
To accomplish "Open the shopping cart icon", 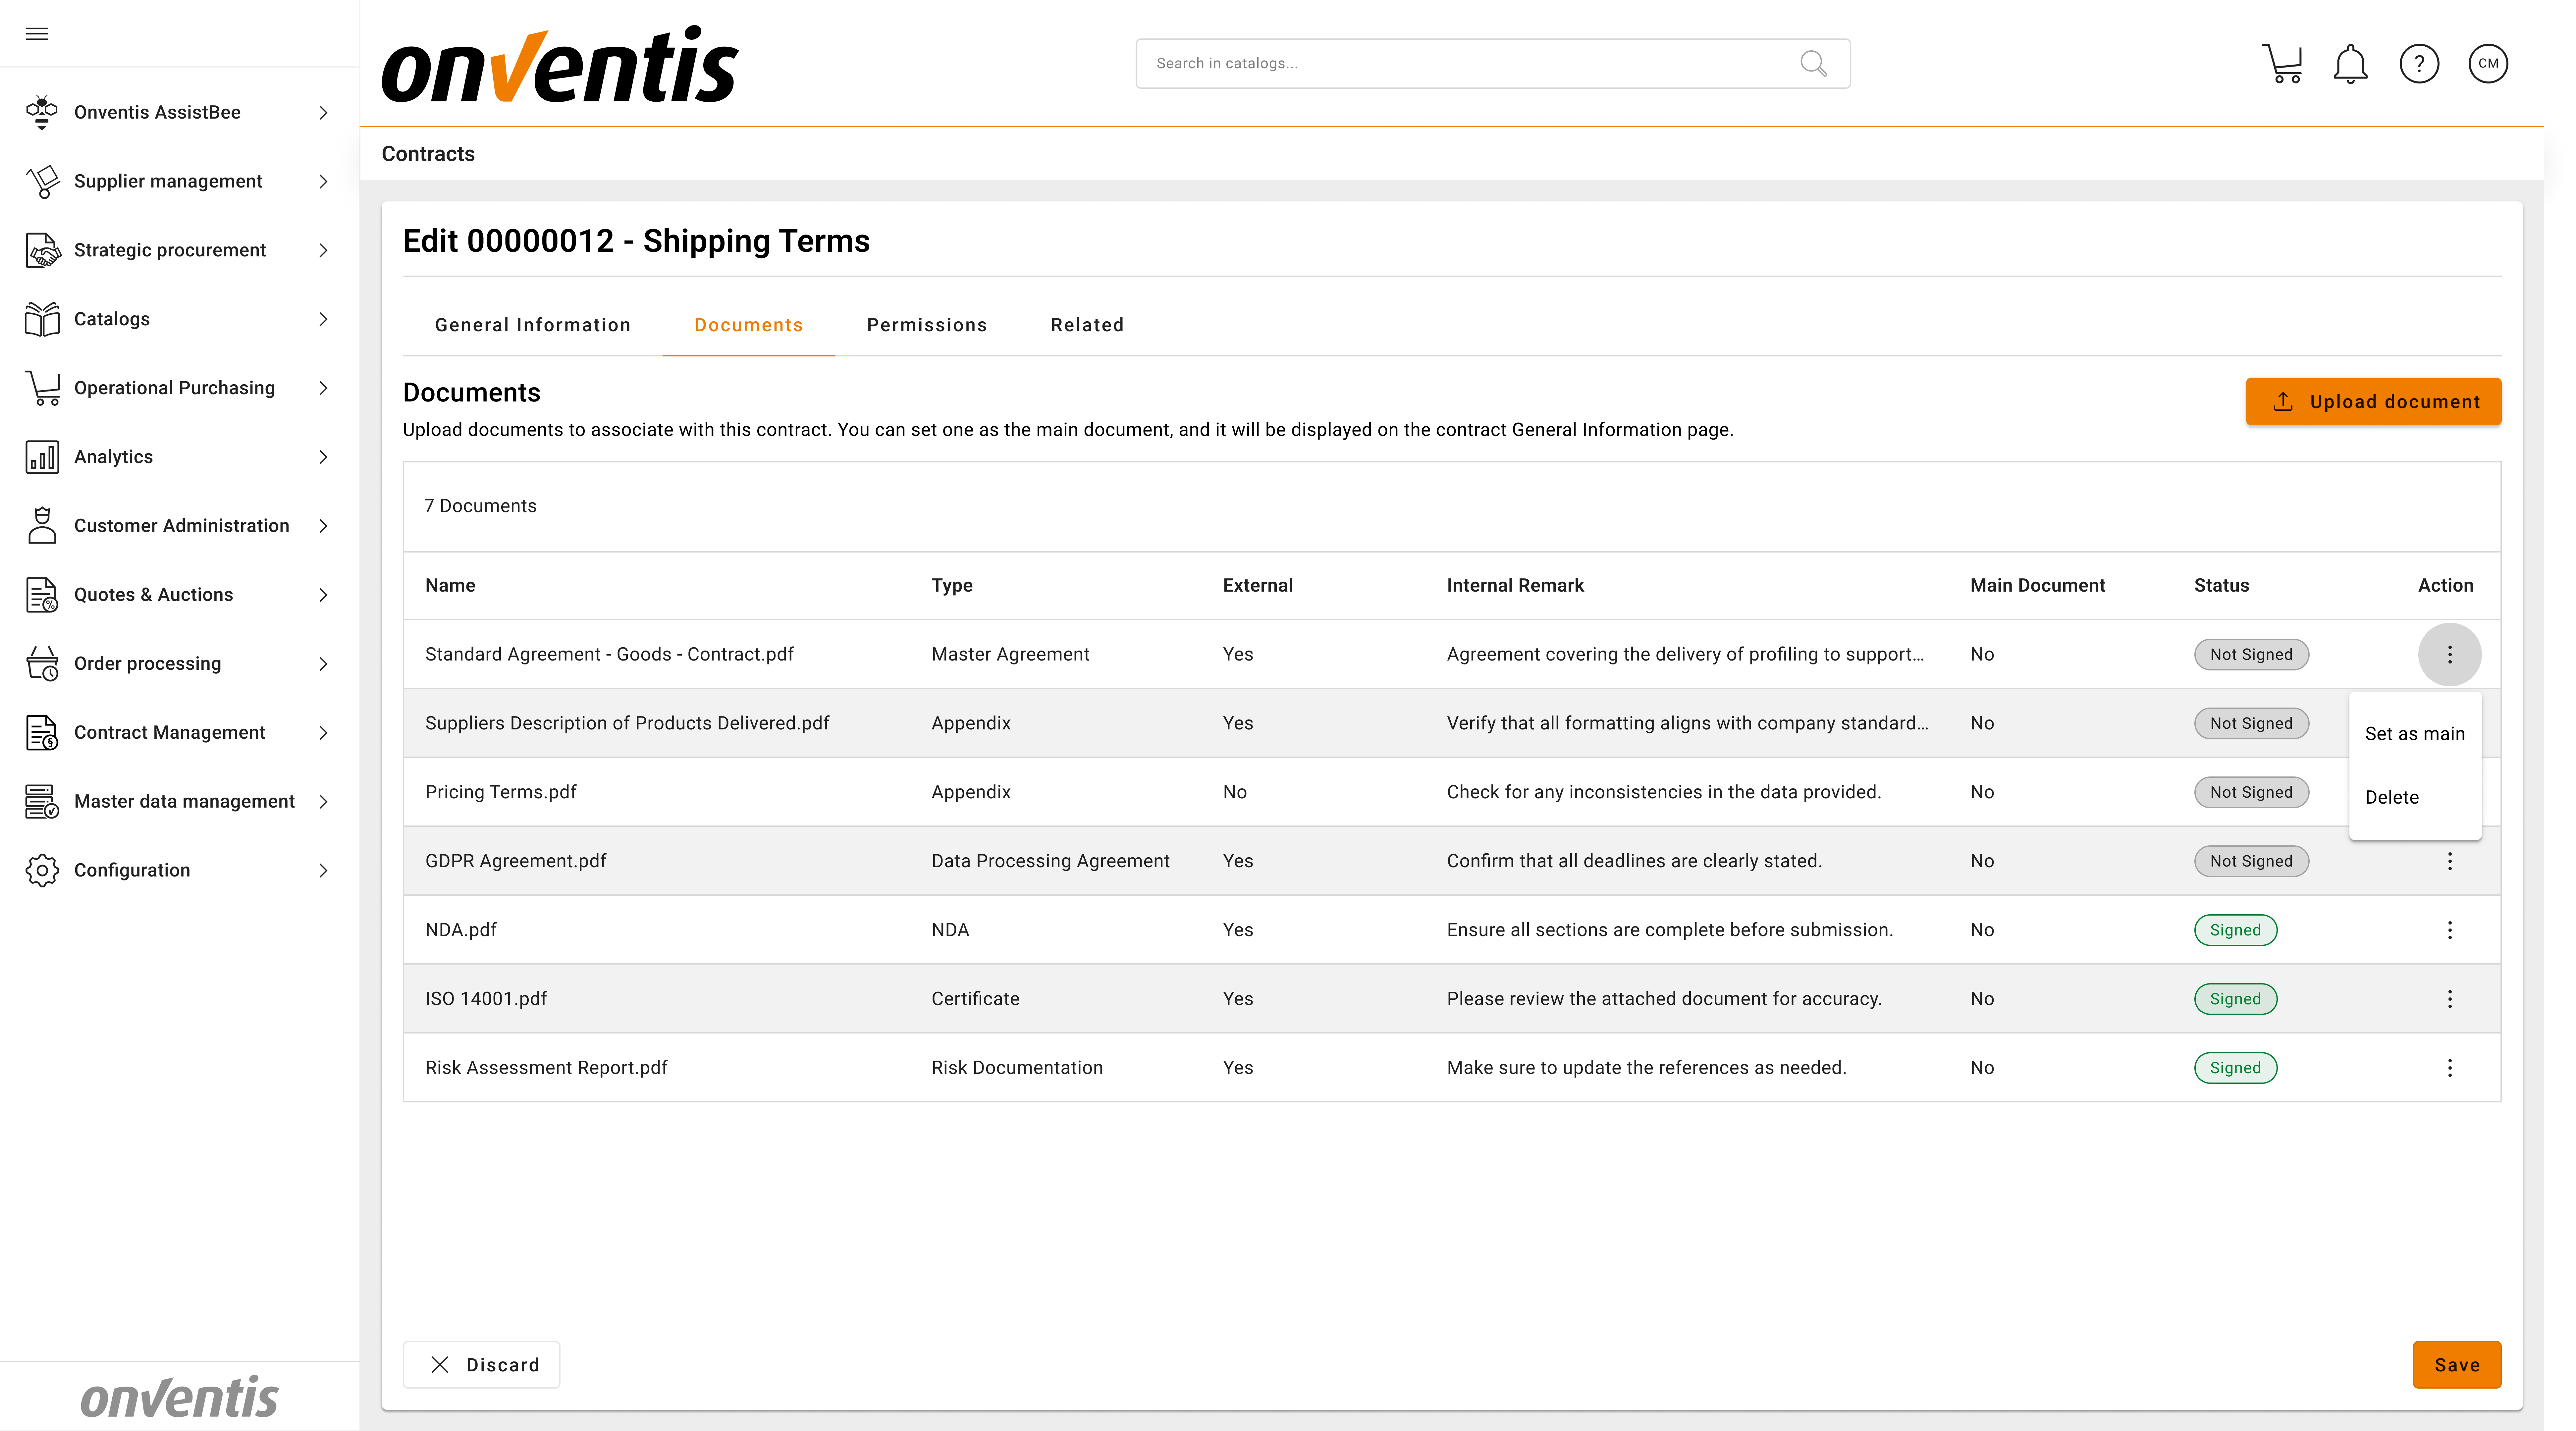I will pos(2282,64).
